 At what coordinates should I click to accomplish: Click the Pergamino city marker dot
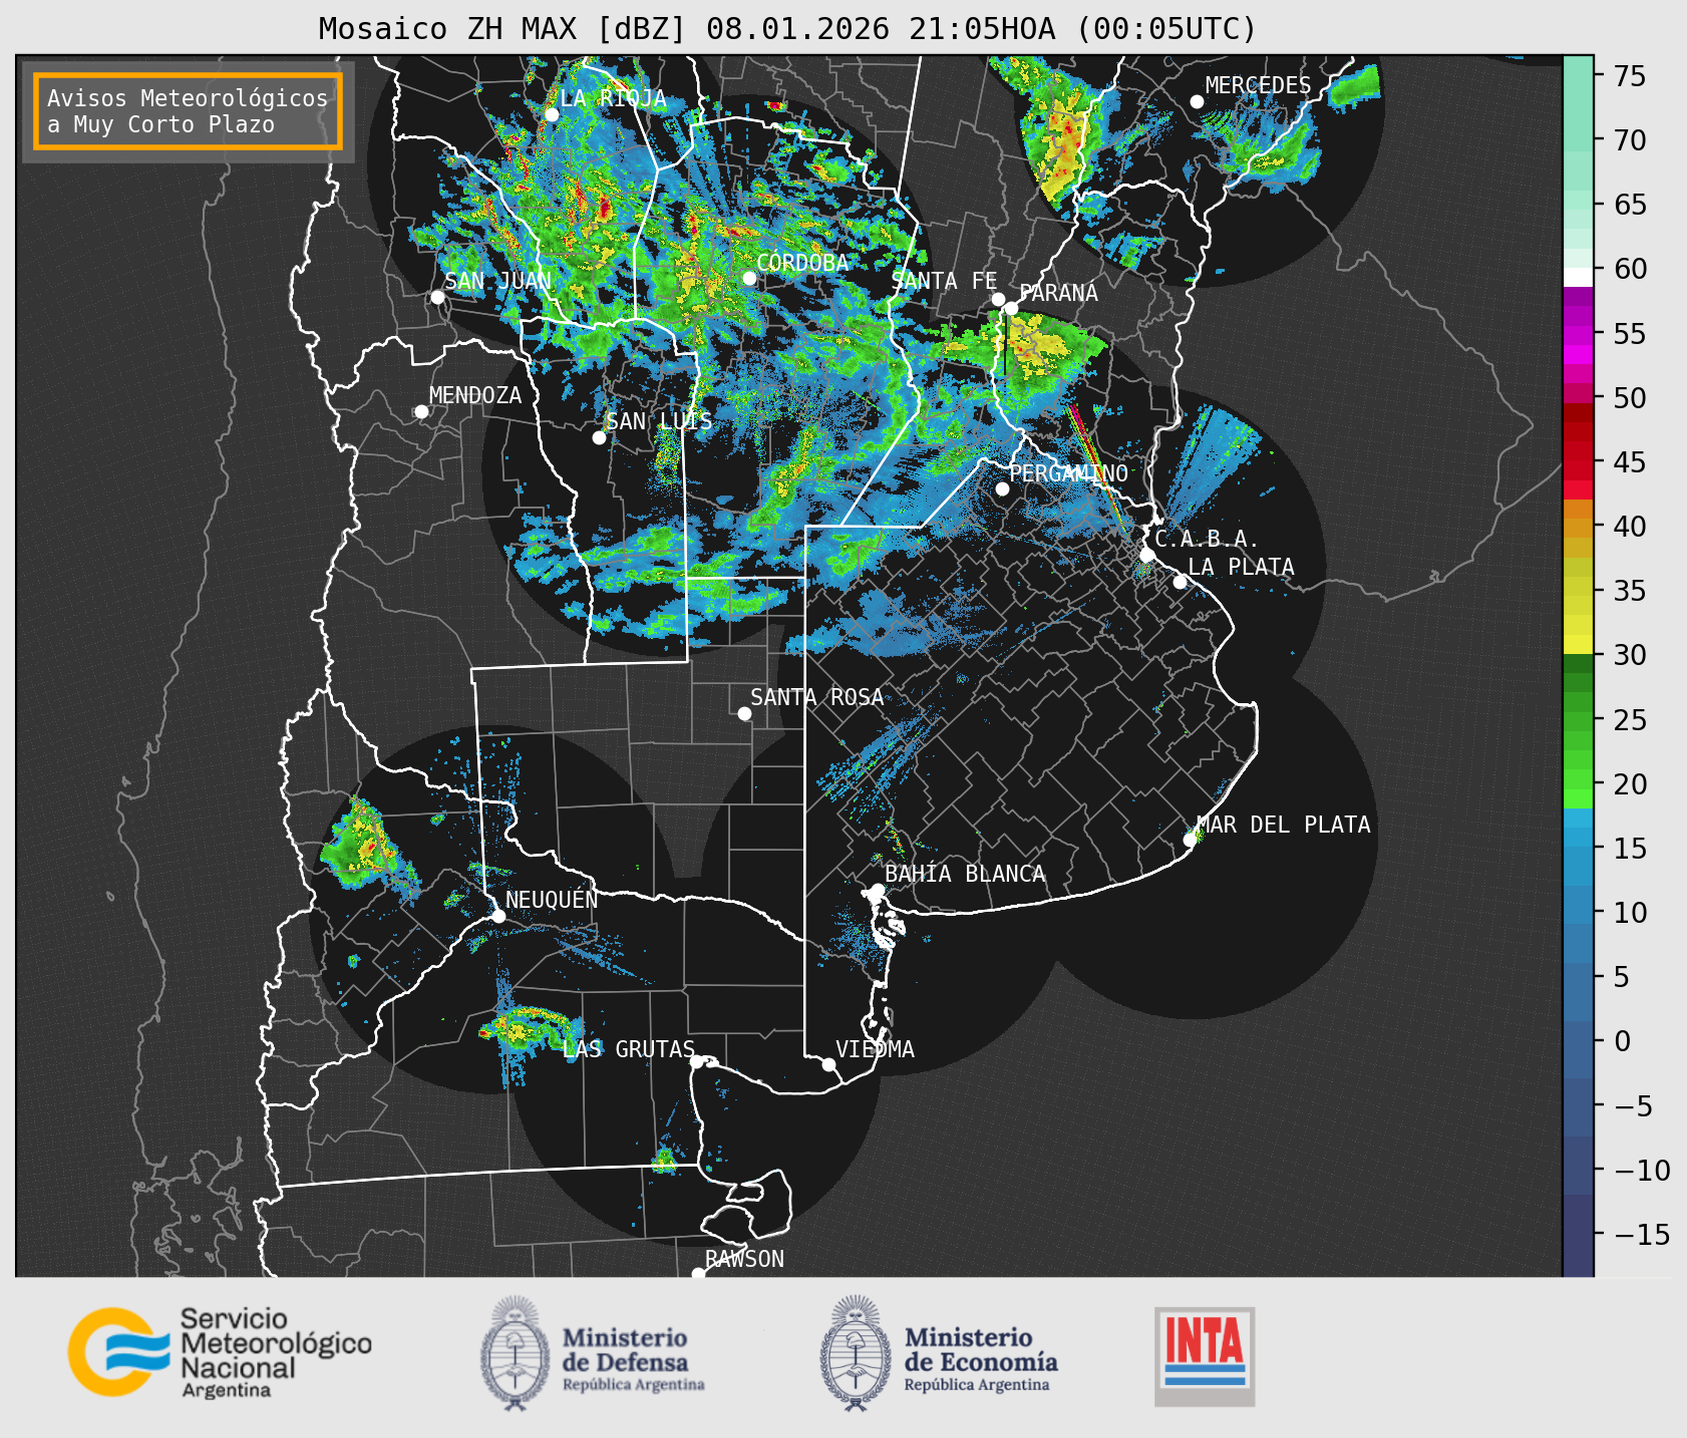1002,489
